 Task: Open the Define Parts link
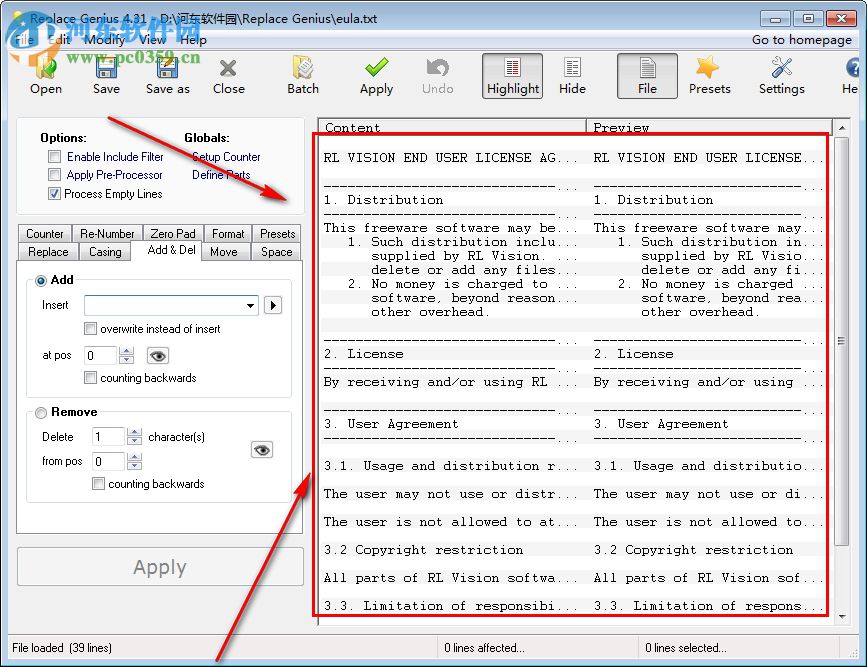[x=221, y=175]
